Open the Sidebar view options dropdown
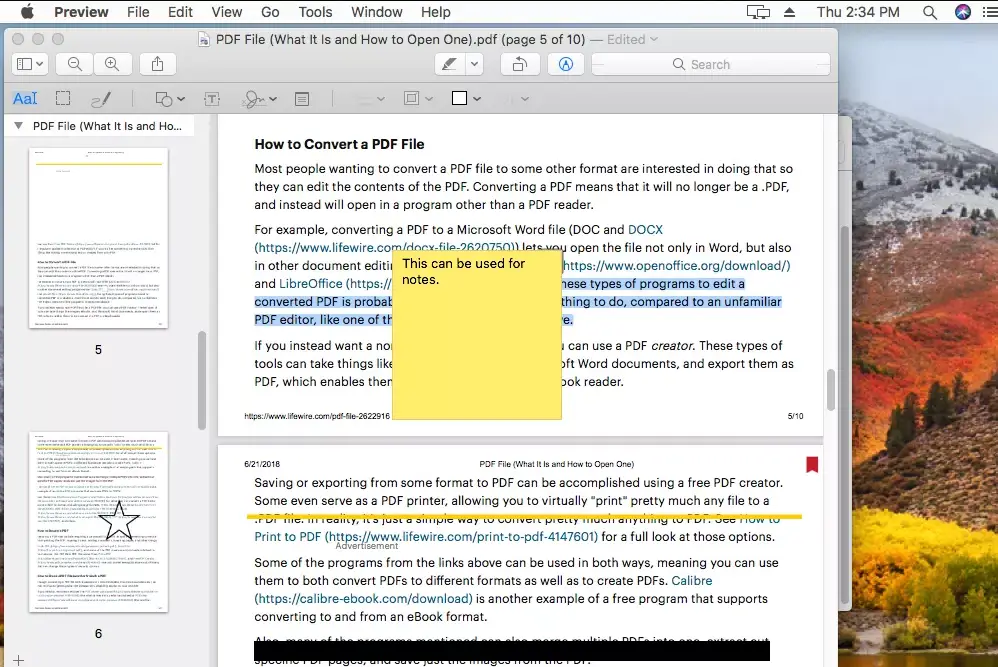This screenshot has width=998, height=667. 30,64
